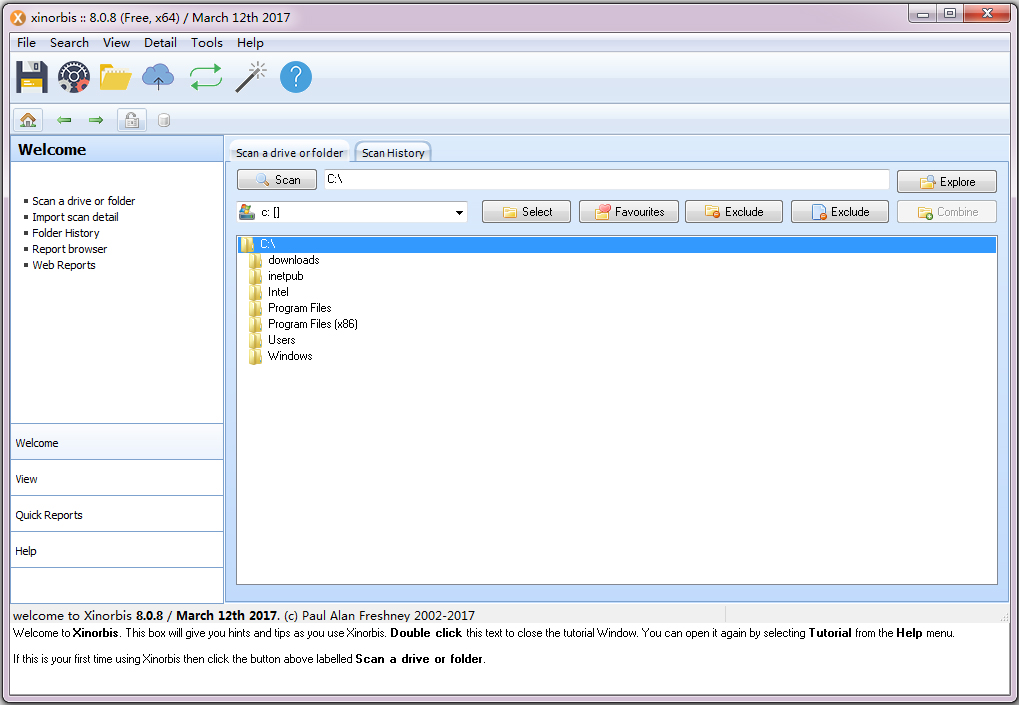Click the floppy disk save icon
This screenshot has height=705, width=1019.
(x=32, y=77)
